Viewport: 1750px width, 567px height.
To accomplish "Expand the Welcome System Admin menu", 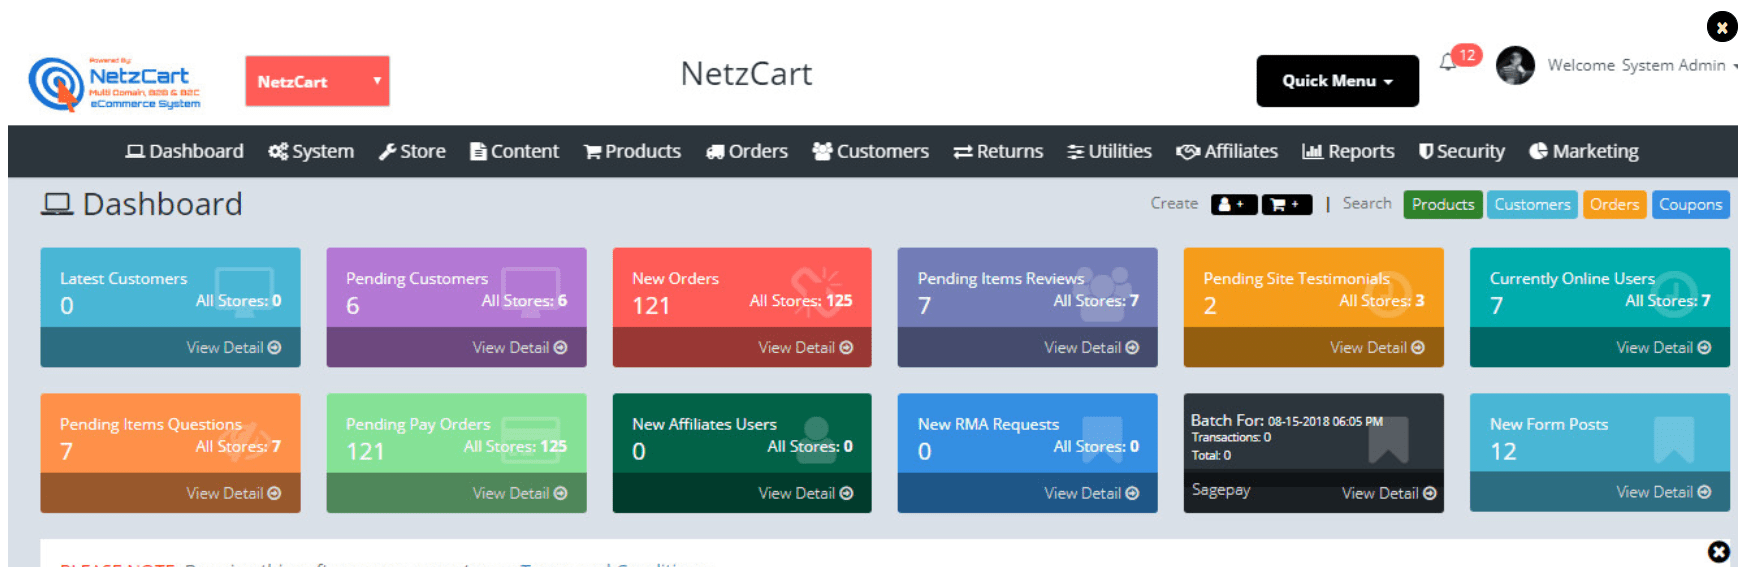I will coord(1642,66).
